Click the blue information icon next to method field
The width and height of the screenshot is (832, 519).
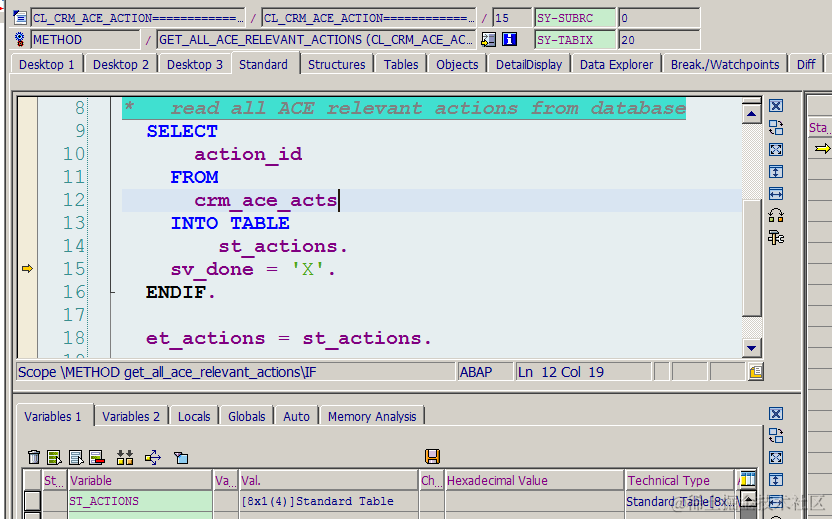coord(509,39)
